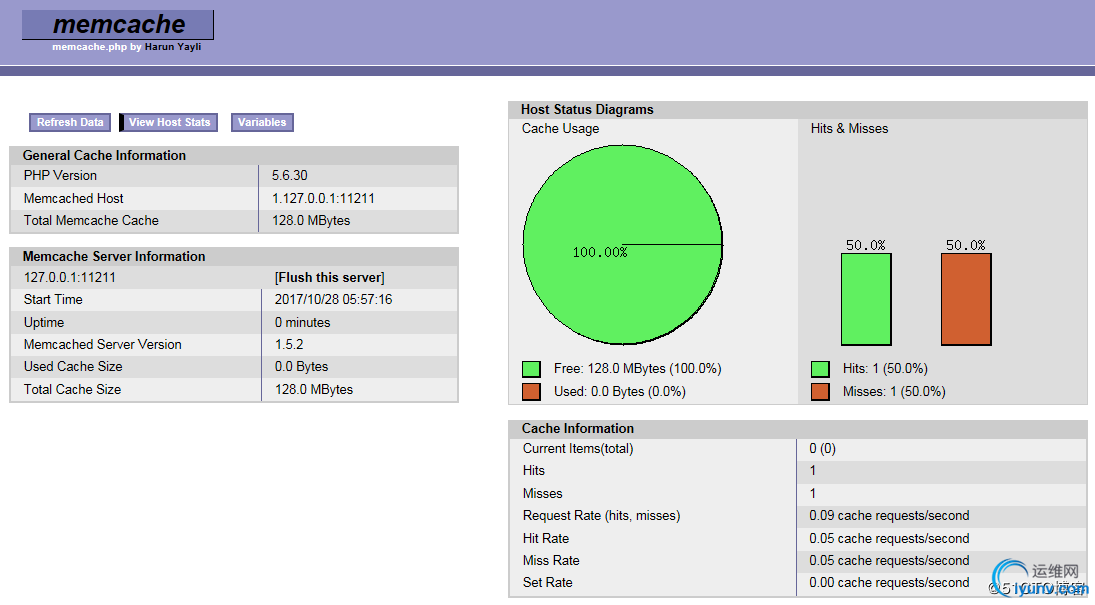Select the Used Cache Size label

point(73,367)
